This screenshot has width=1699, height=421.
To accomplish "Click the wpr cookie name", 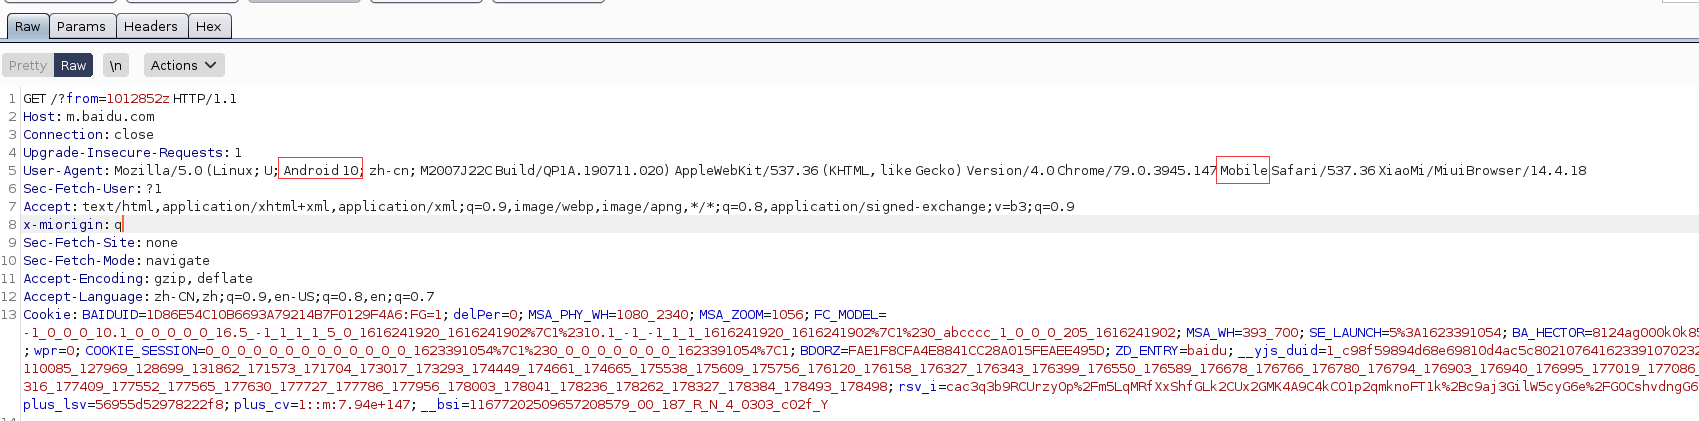I will (x=45, y=350).
